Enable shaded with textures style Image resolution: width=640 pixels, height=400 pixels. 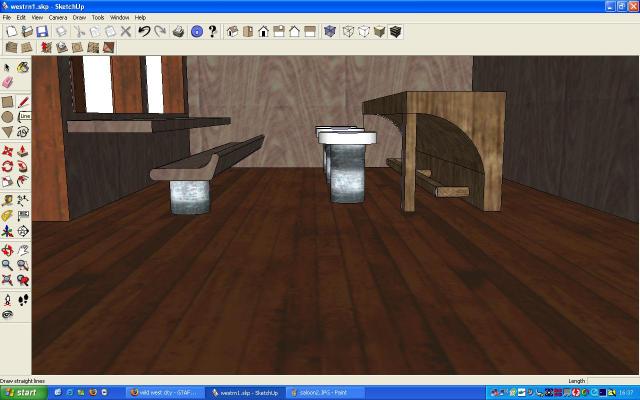pyautogui.click(x=396, y=32)
